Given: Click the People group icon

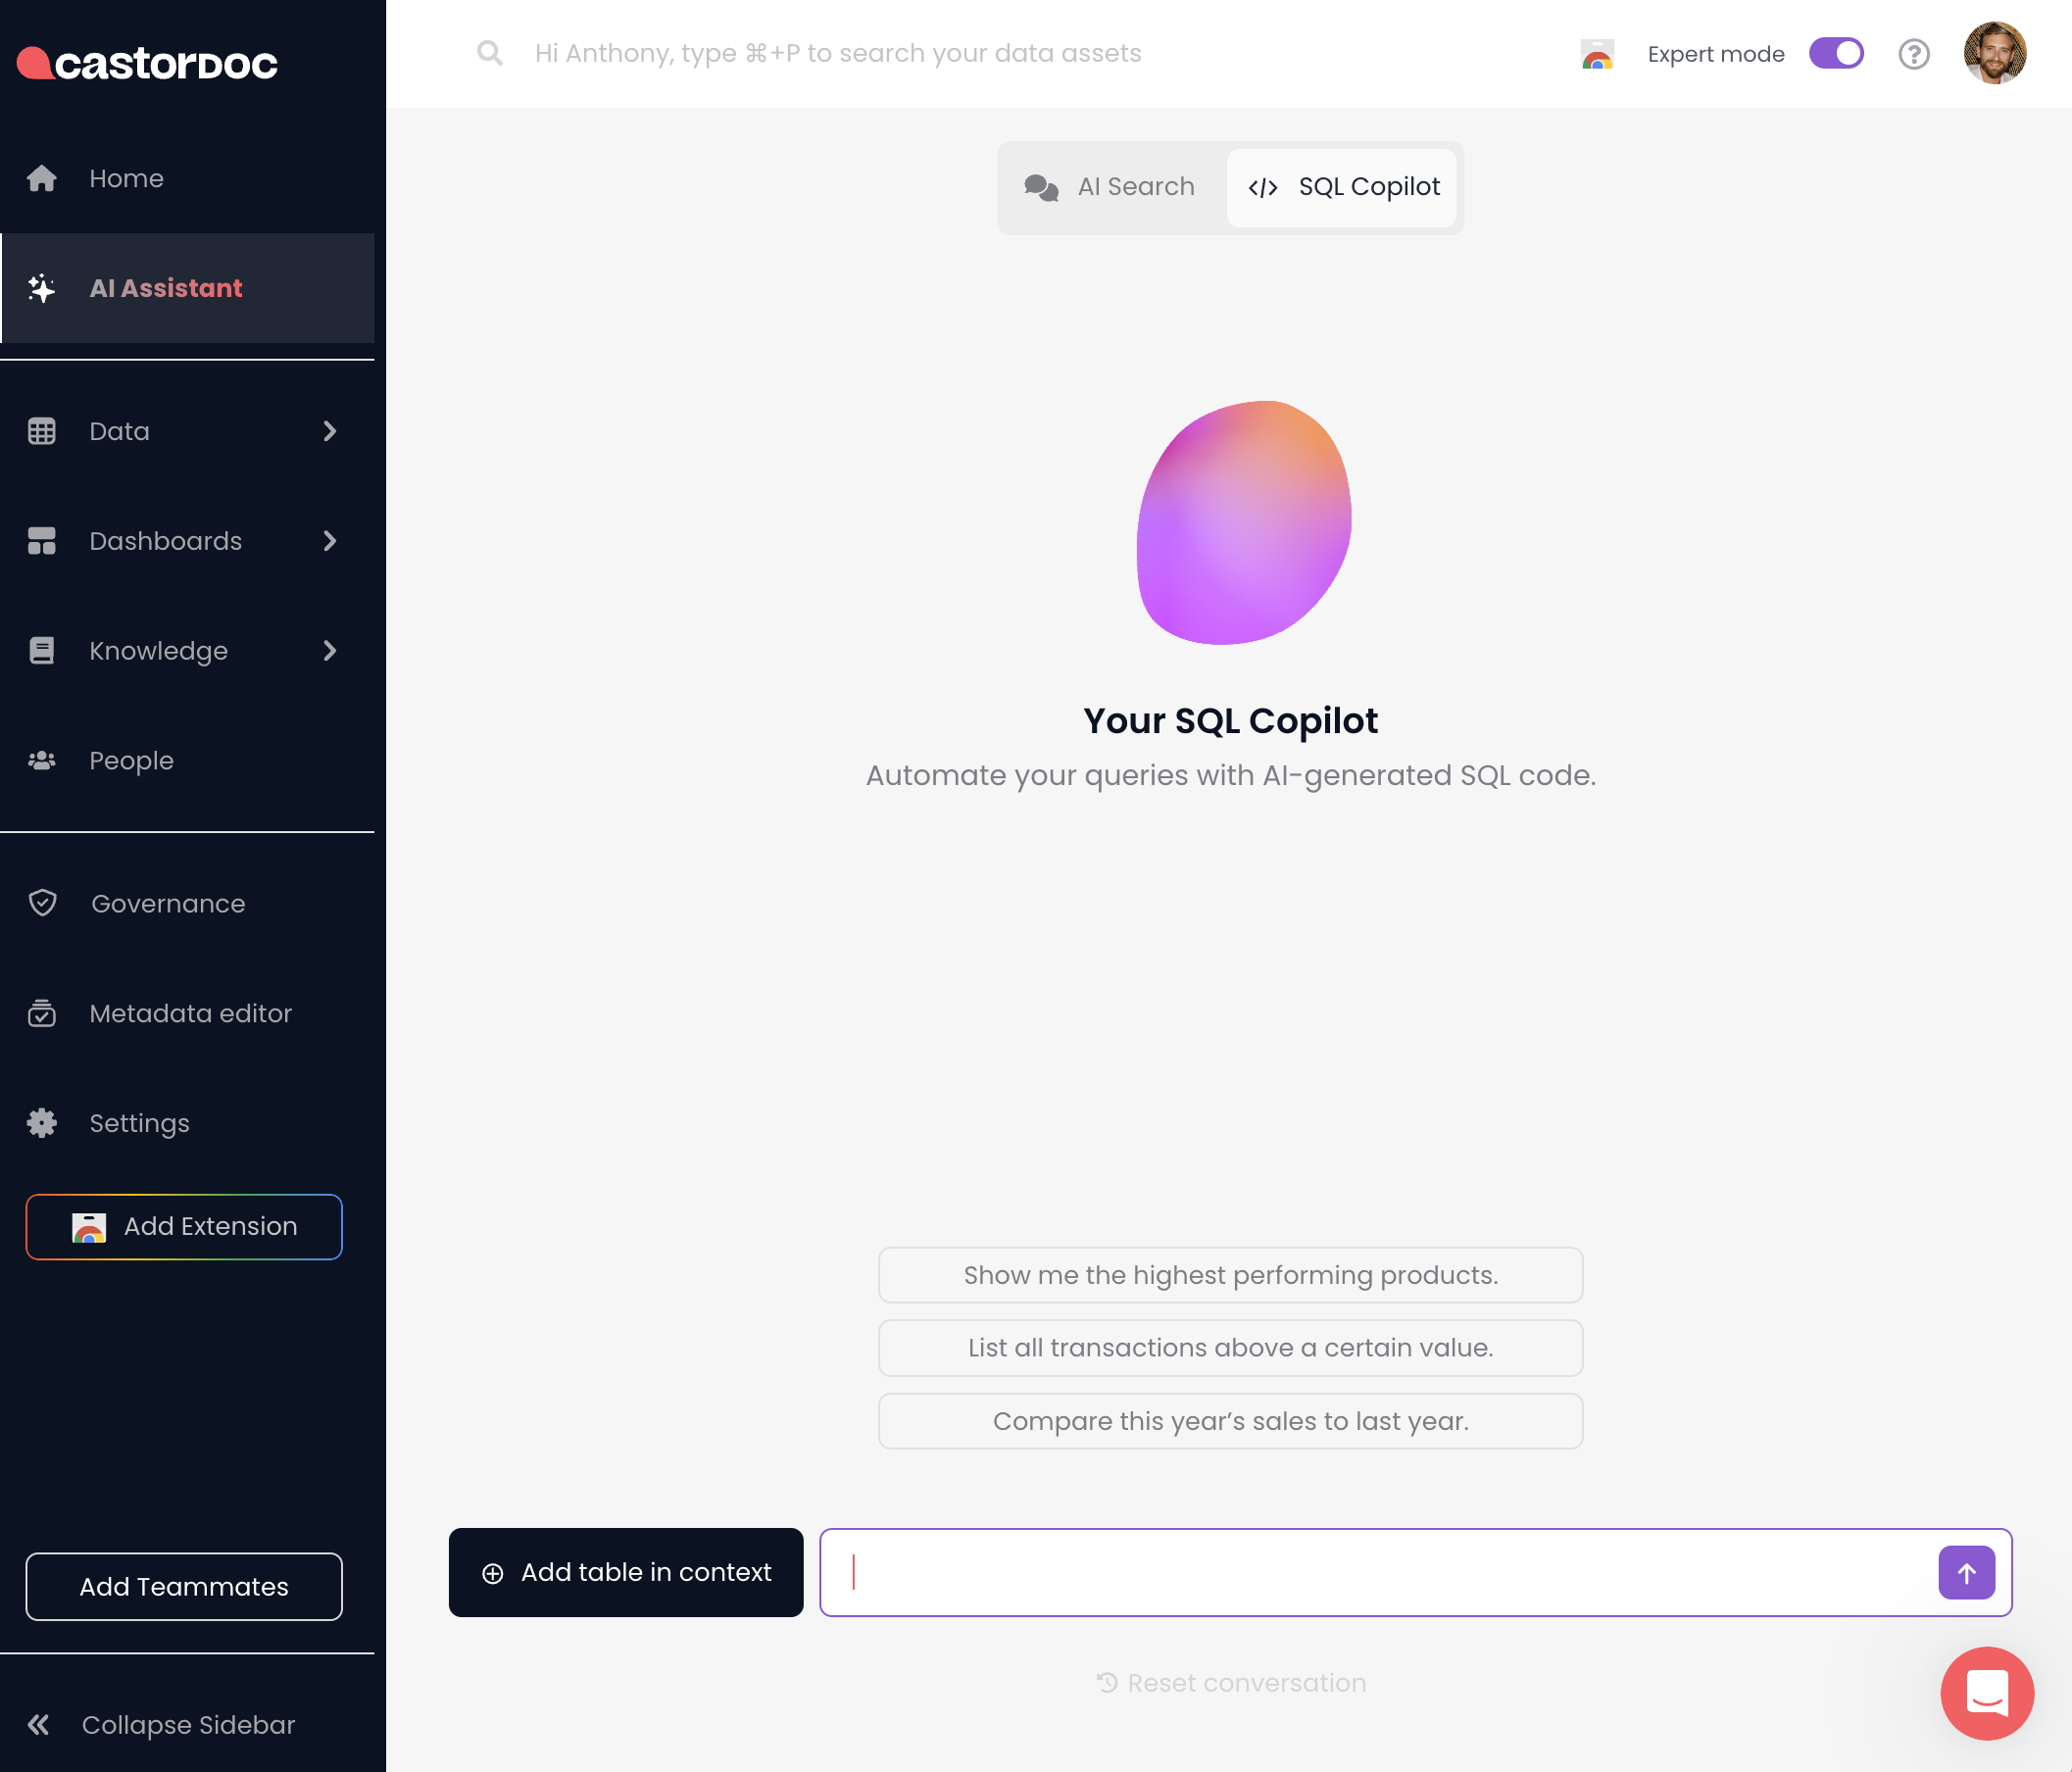Looking at the screenshot, I should [x=41, y=761].
